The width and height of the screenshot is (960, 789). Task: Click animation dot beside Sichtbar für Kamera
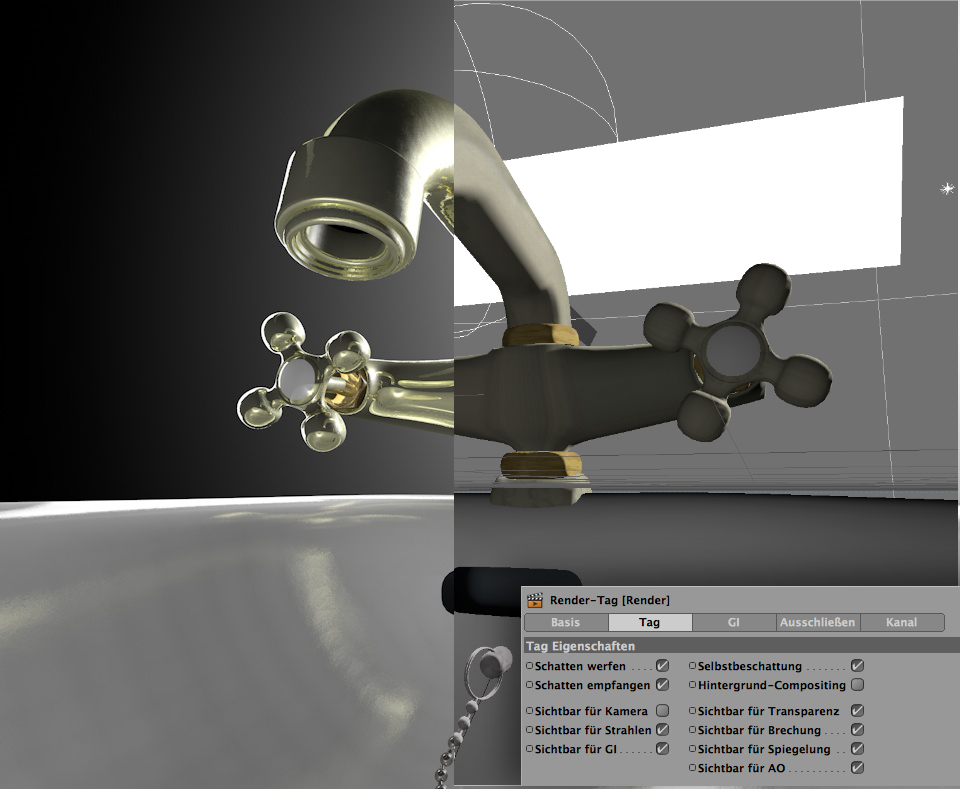click(530, 711)
